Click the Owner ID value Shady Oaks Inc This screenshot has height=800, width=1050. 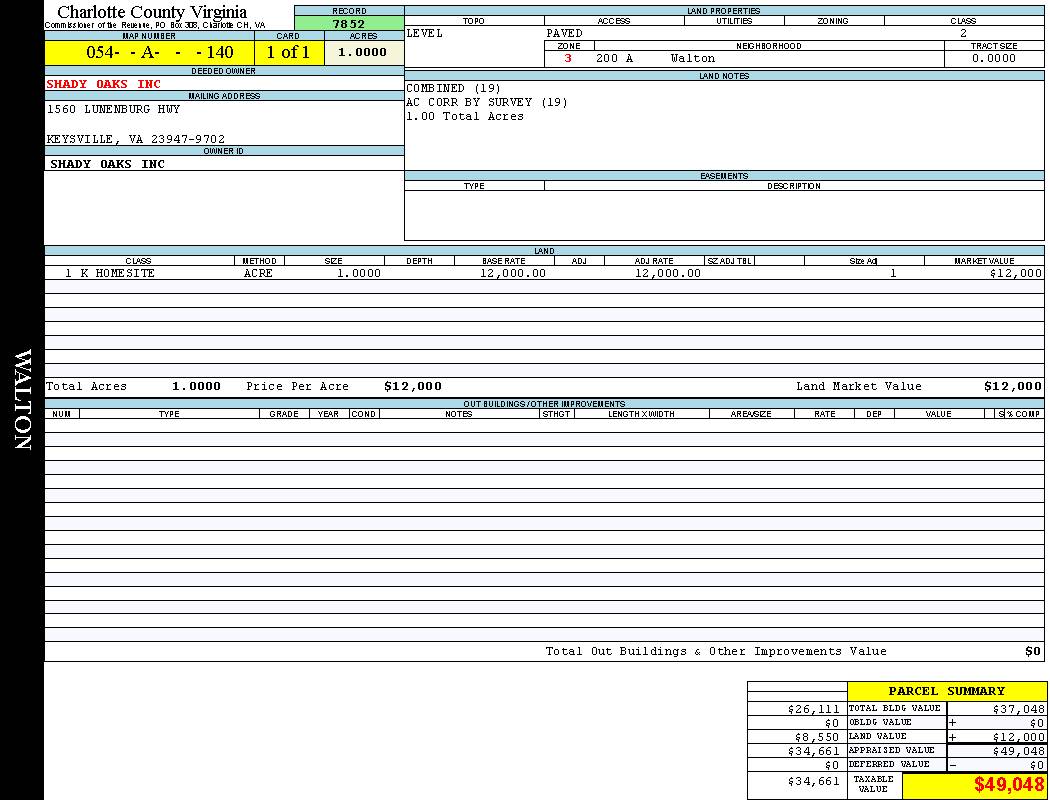[x=108, y=164]
